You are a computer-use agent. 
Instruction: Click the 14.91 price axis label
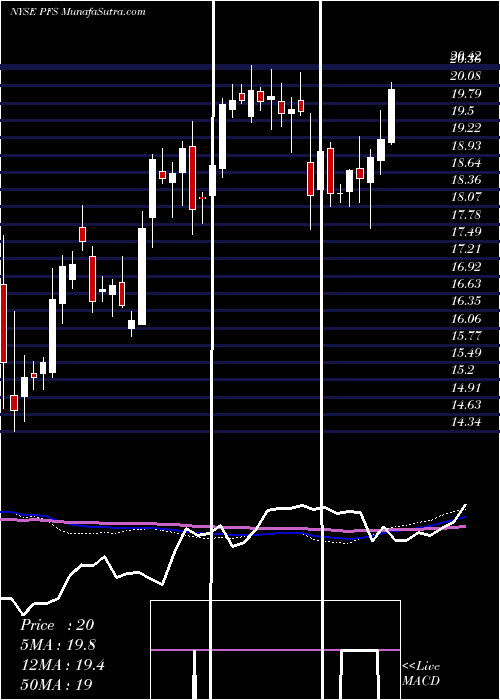pos(466,387)
